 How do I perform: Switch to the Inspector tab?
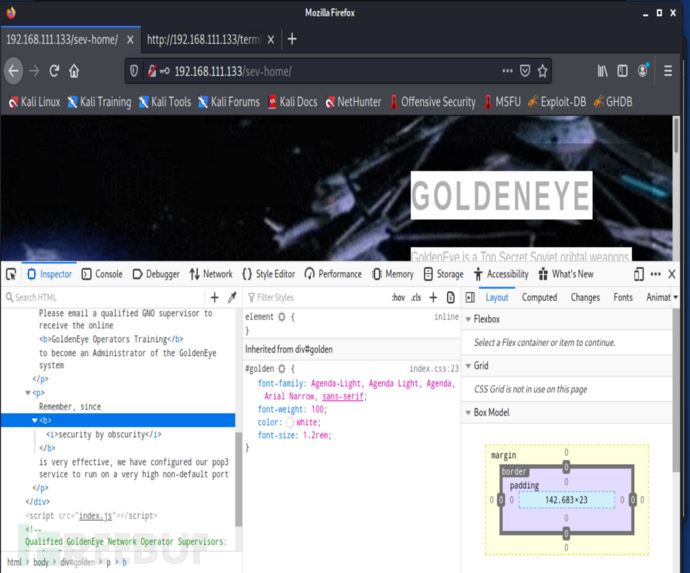pyautogui.click(x=50, y=274)
